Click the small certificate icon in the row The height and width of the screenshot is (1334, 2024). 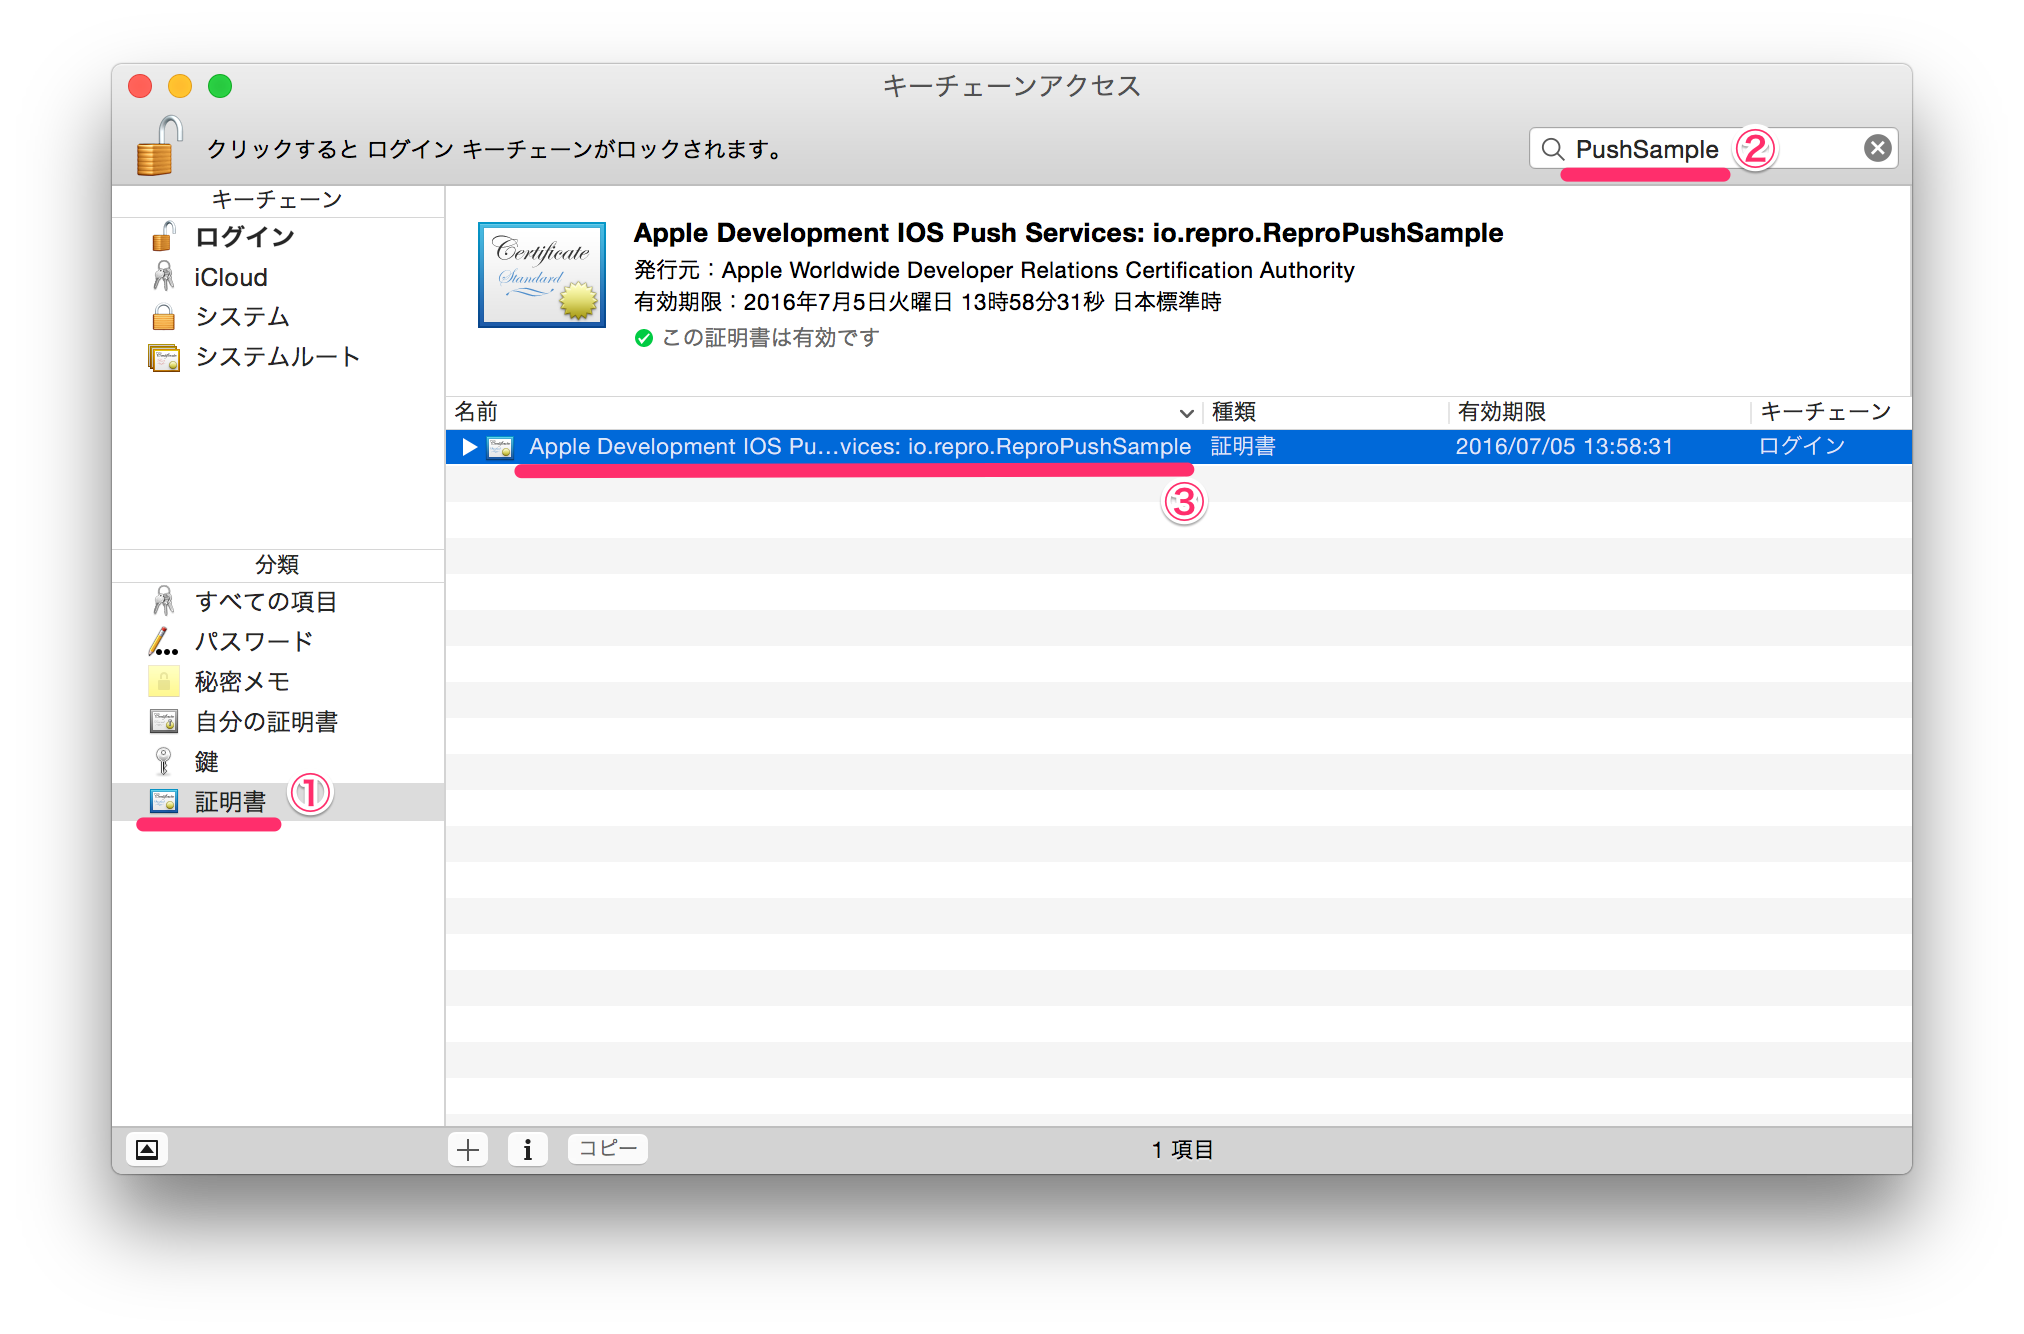coord(500,447)
